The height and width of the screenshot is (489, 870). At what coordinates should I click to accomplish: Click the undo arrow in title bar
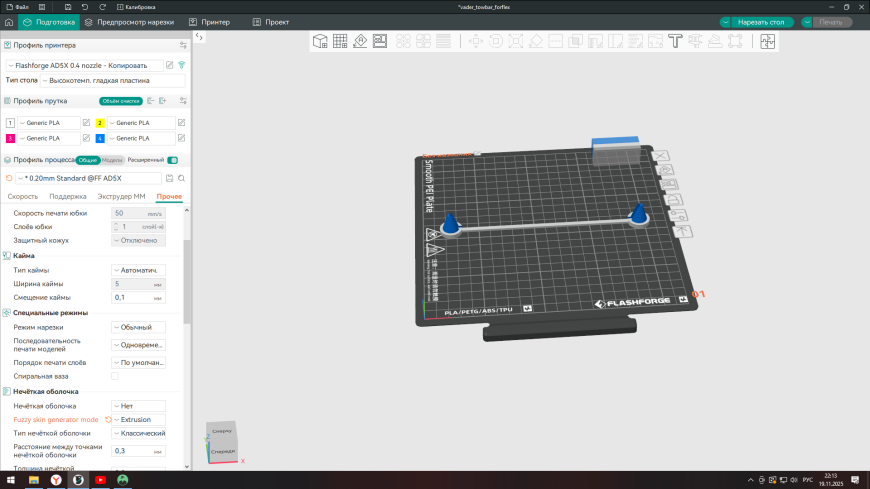coord(85,6)
